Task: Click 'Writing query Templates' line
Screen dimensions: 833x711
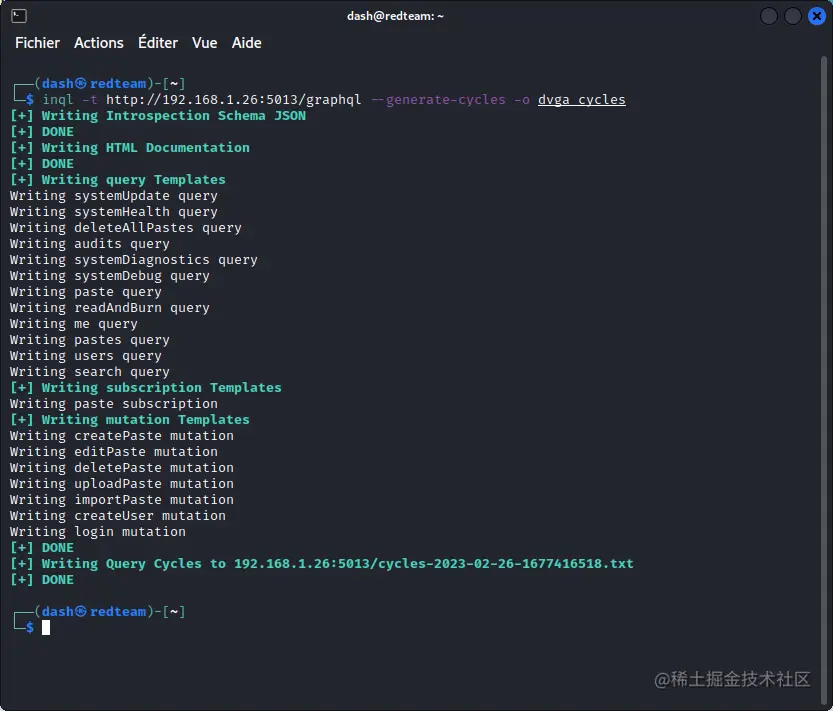Action: tap(118, 180)
